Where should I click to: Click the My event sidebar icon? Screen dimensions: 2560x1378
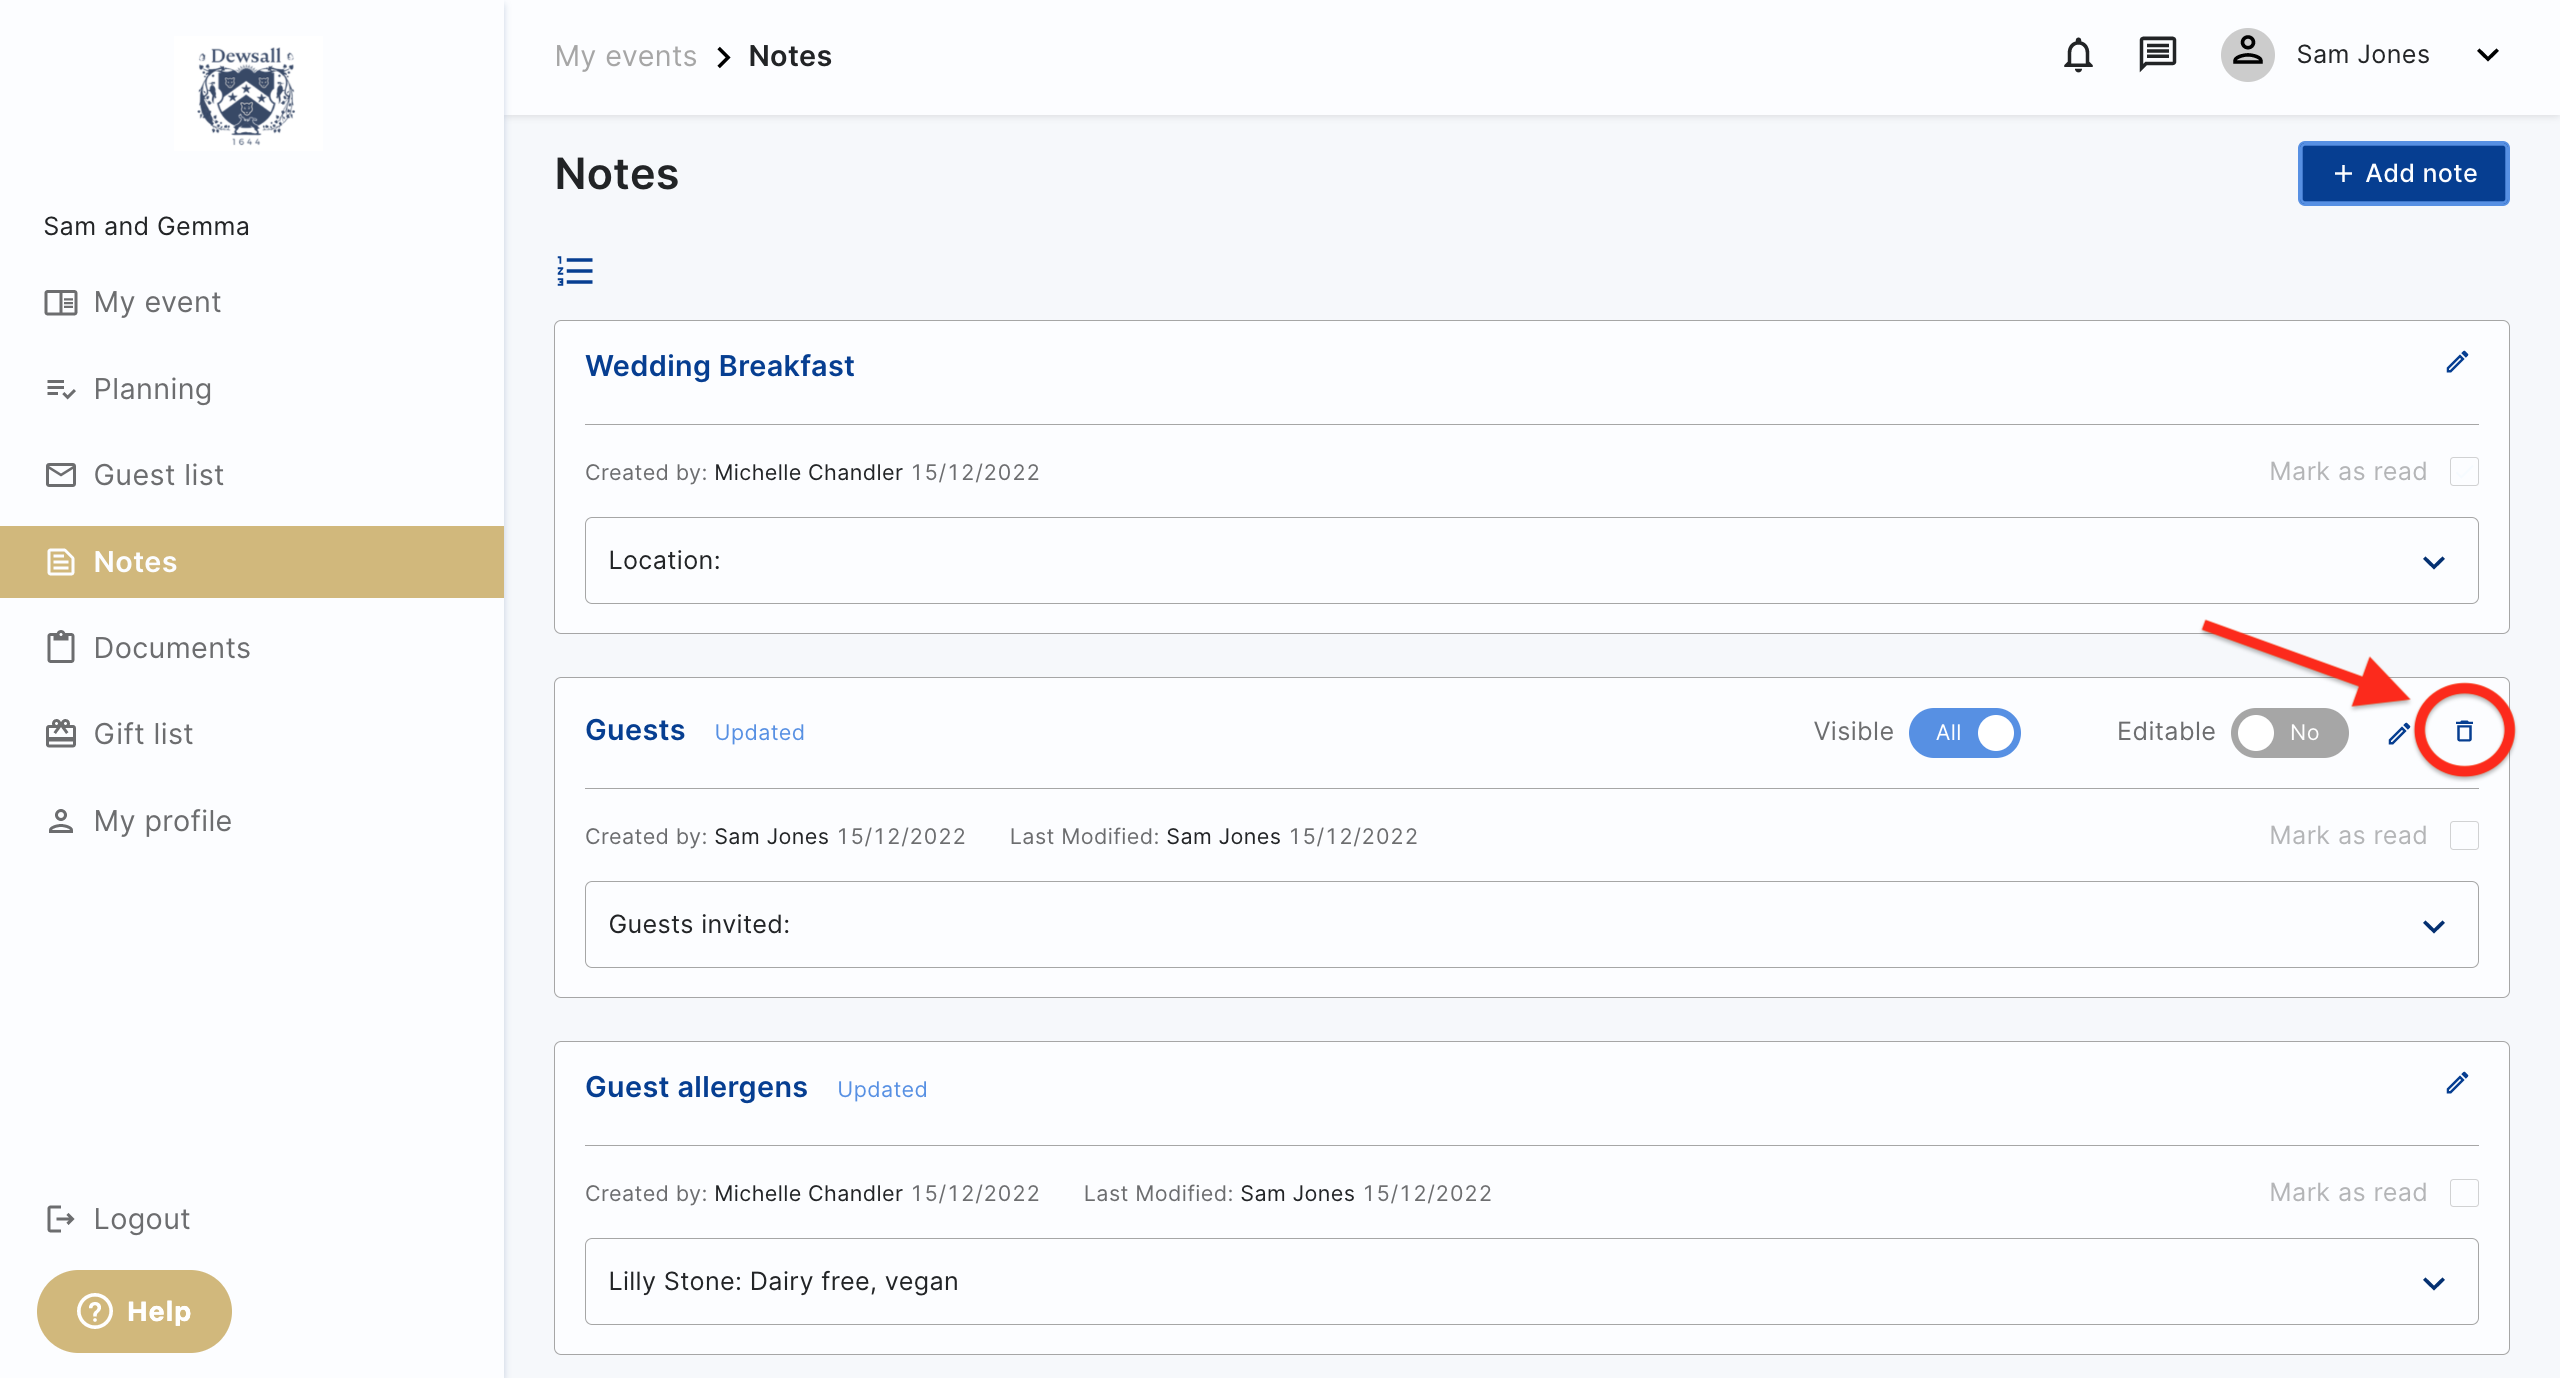click(61, 302)
